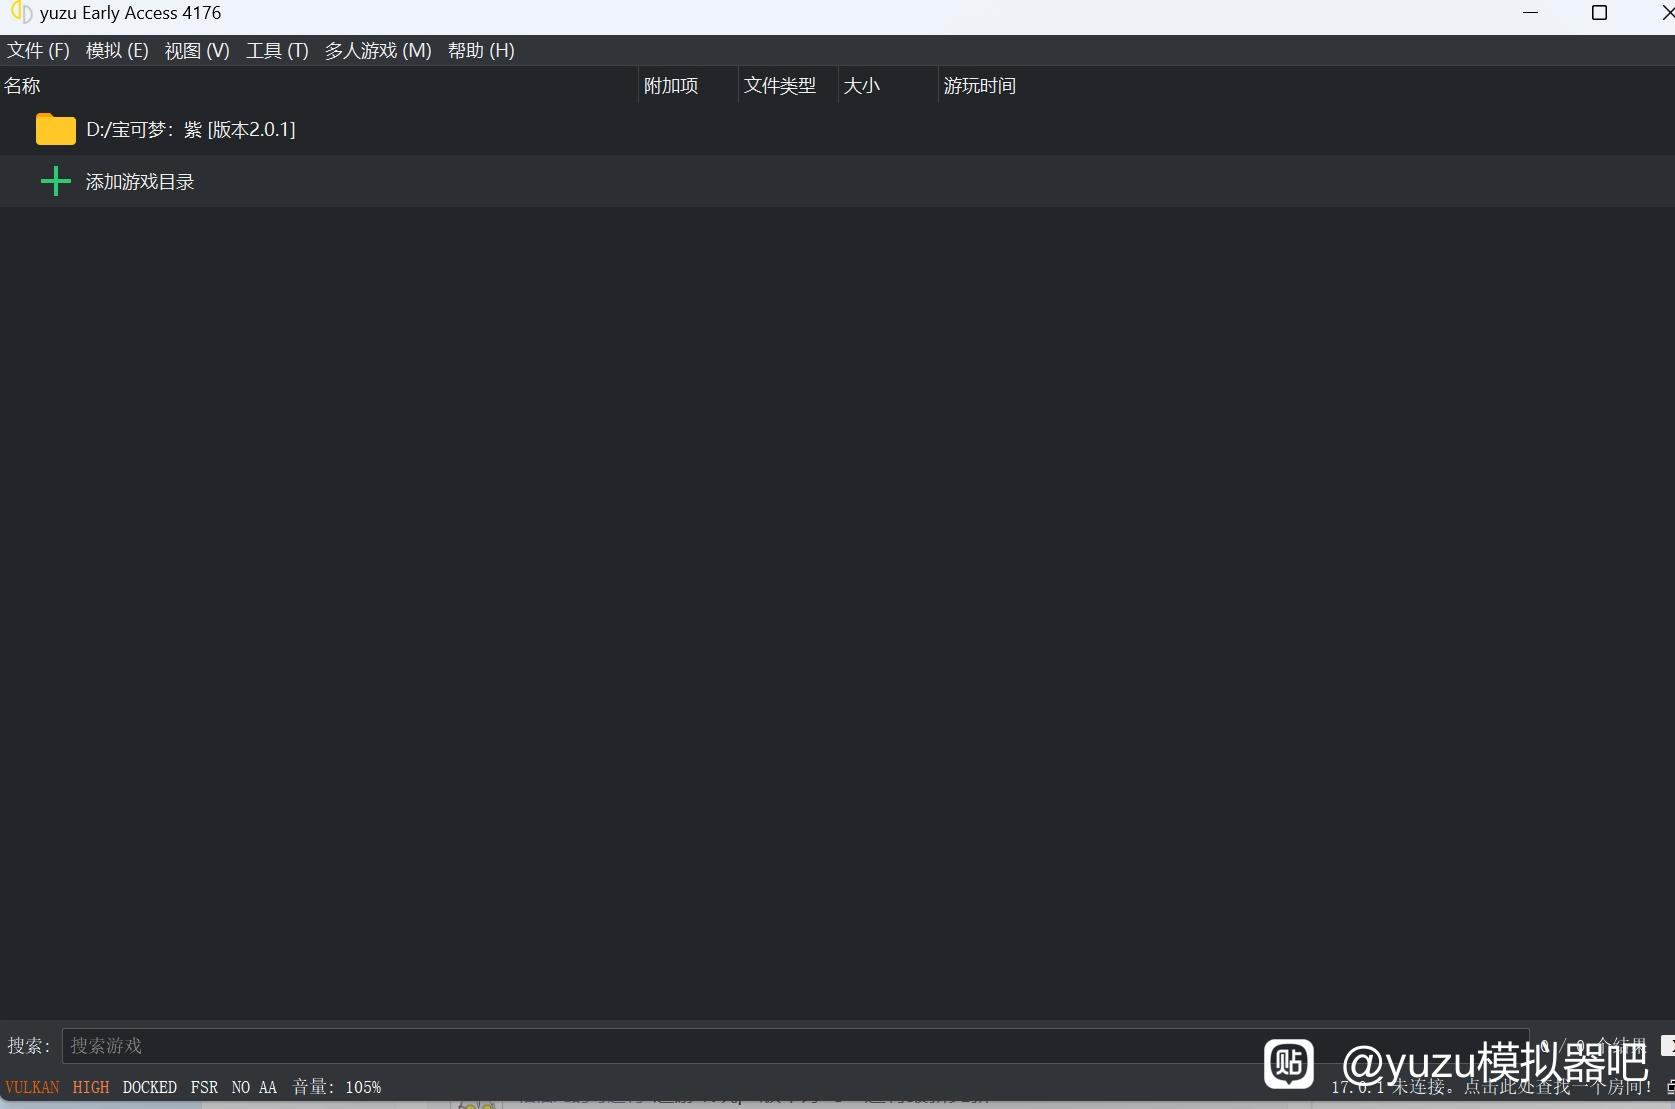
Task: Open the 视图 (V) menu
Action: tap(197, 51)
